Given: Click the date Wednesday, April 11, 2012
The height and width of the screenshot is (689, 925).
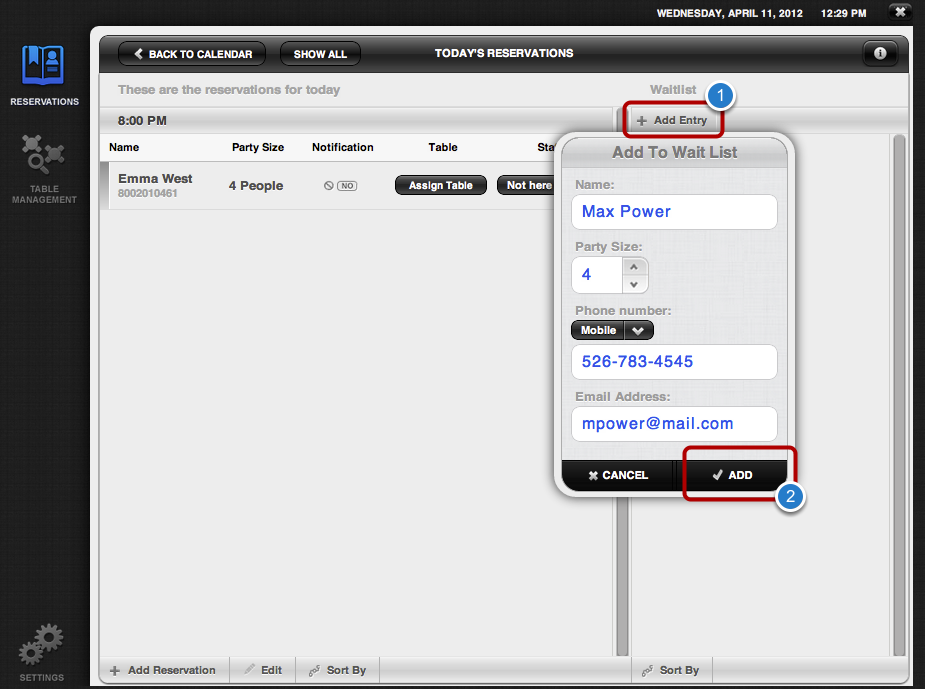Looking at the screenshot, I should (x=730, y=13).
